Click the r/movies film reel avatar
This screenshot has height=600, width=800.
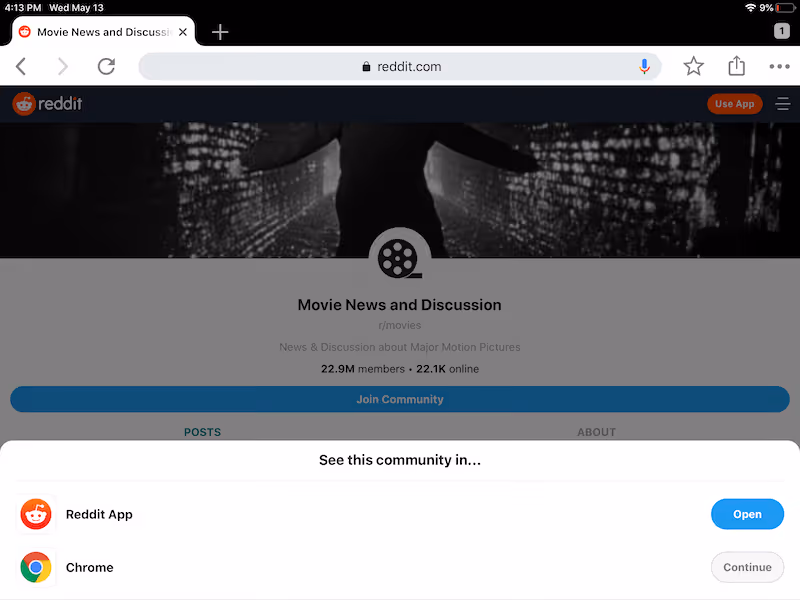(400, 256)
